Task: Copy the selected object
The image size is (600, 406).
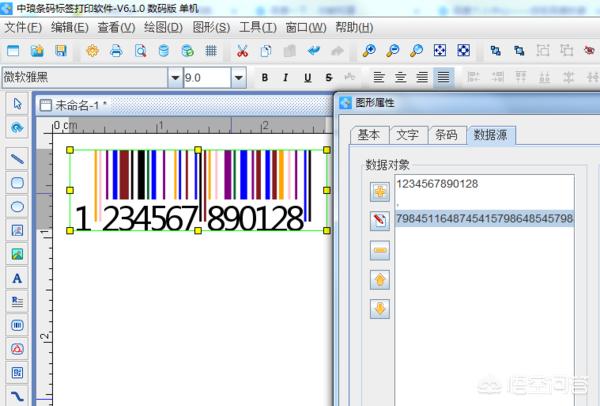Action: (266, 51)
